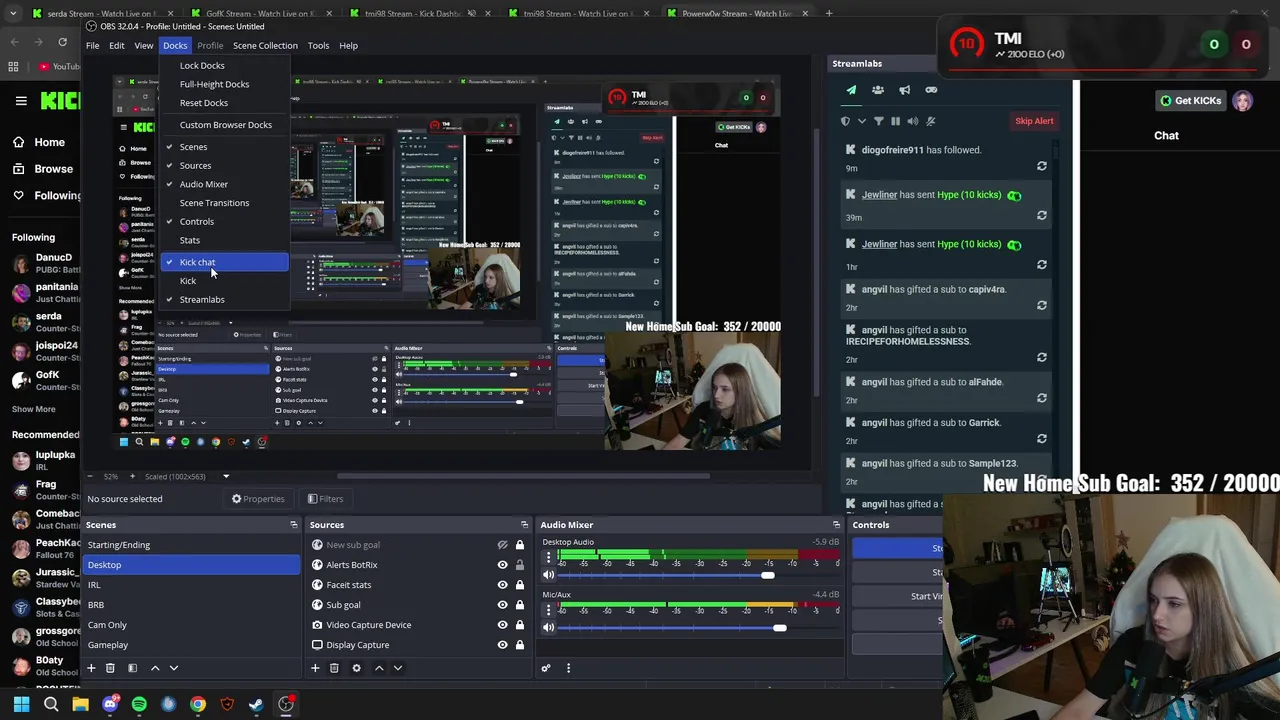The width and height of the screenshot is (1280, 720).
Task: Replay the diogofreire911 follow alert
Action: tap(1042, 167)
